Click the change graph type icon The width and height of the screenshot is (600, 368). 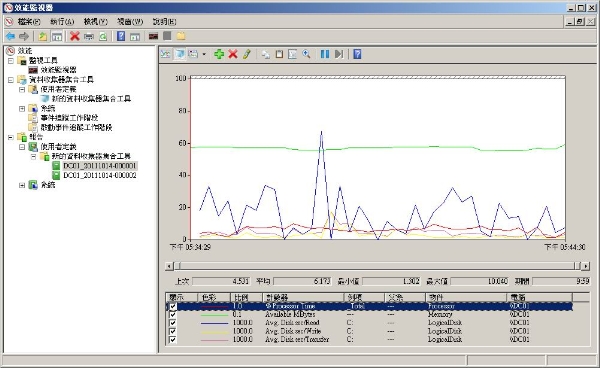[x=193, y=54]
